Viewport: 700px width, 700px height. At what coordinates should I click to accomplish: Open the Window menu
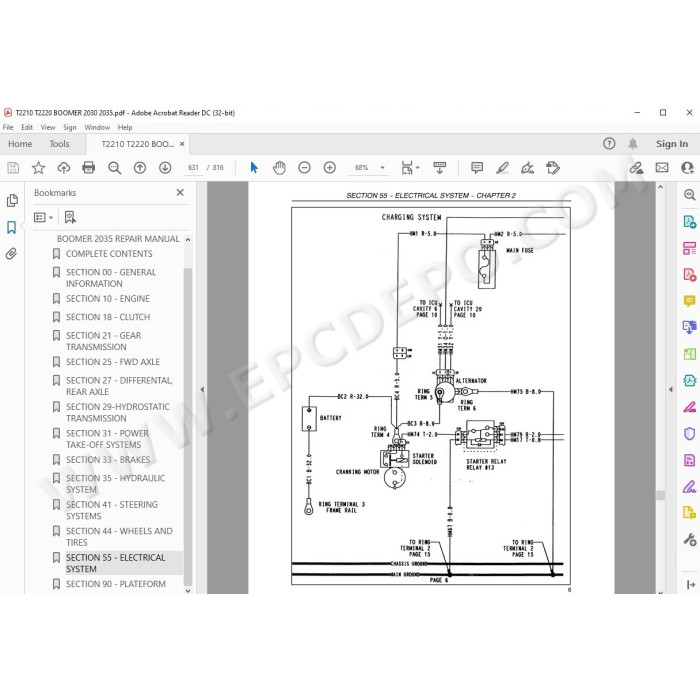97,127
